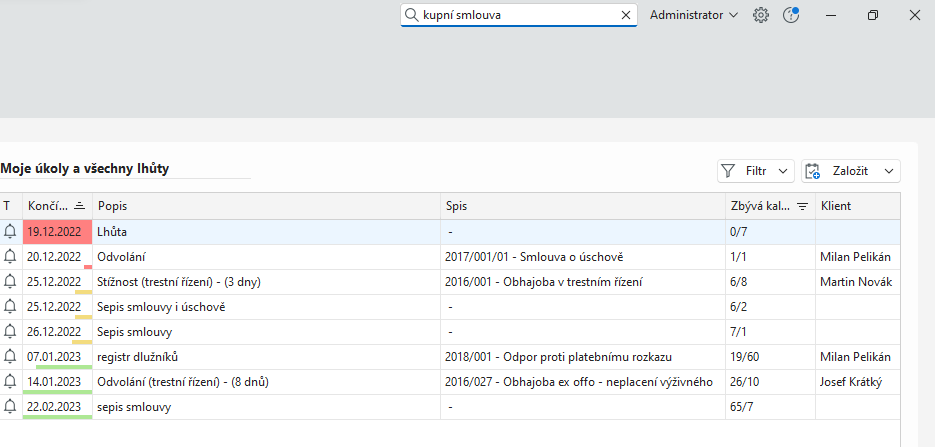The image size is (935, 447).
Task: Click the filter icon in the Zbývá kal. column
Action: (802, 206)
